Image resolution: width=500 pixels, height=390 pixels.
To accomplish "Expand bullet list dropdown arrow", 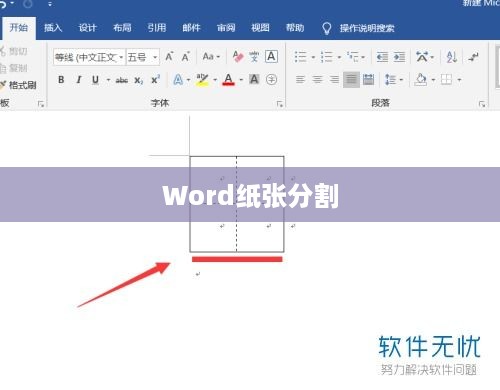I will [313, 57].
